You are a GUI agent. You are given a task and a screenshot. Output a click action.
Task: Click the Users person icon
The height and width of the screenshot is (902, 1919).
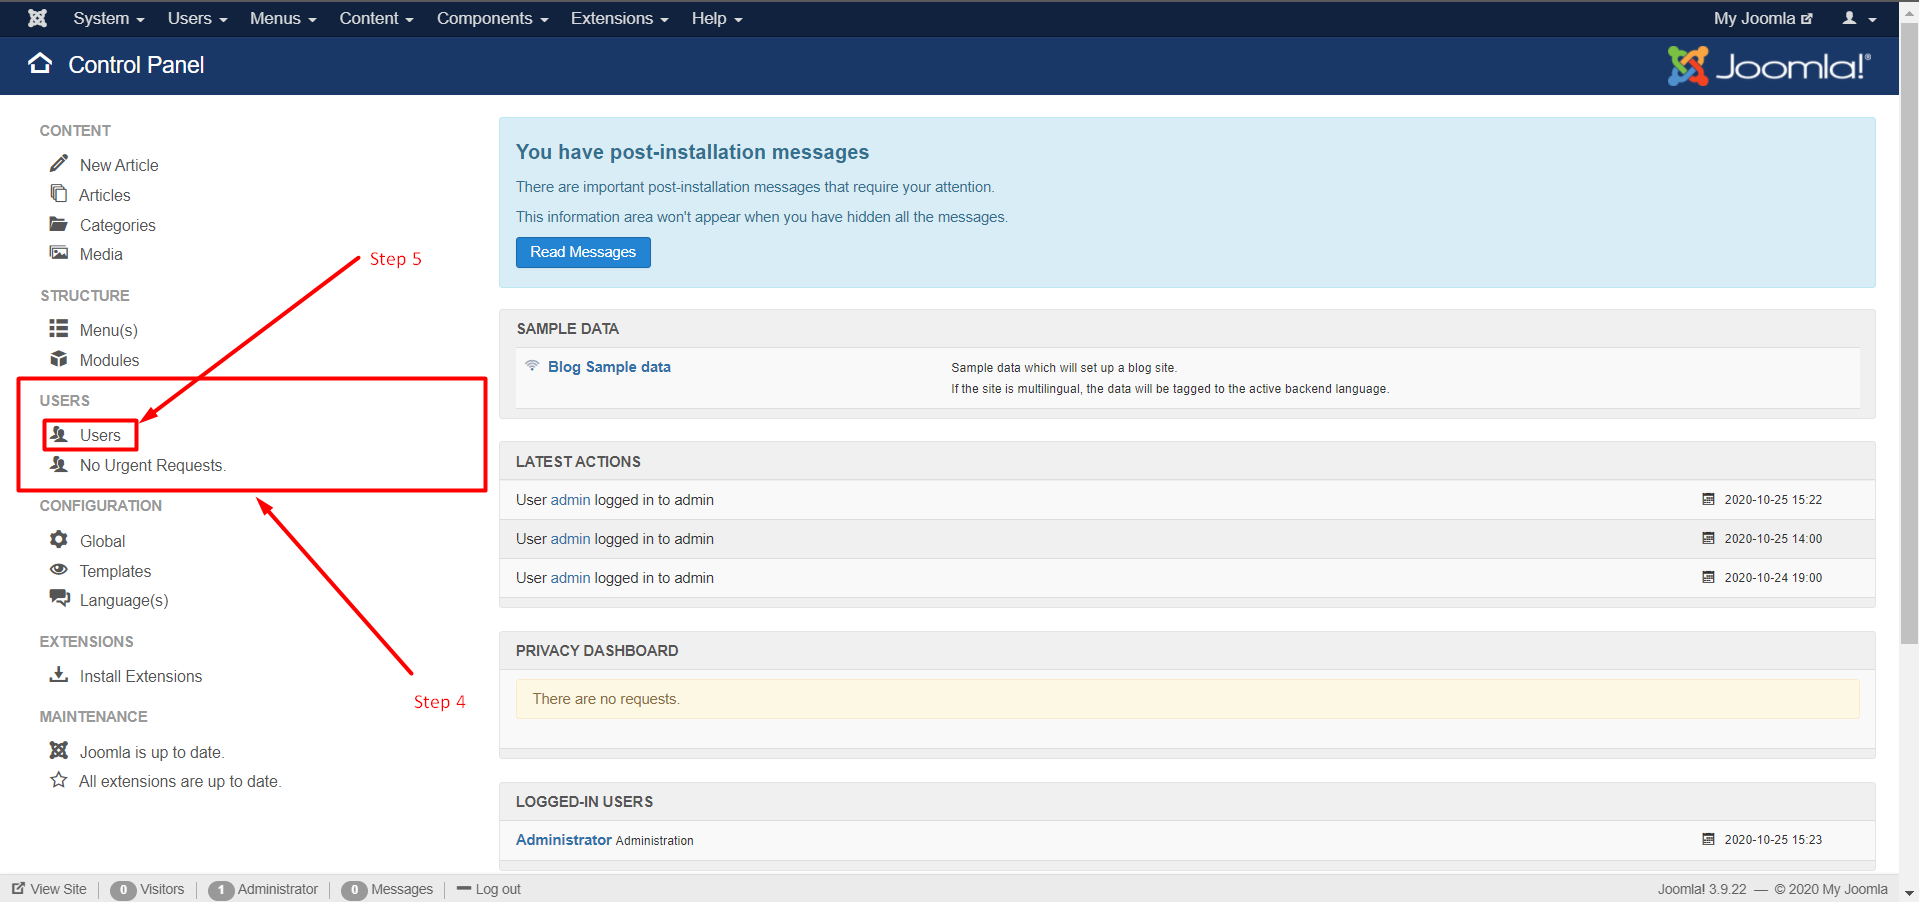[59, 434]
